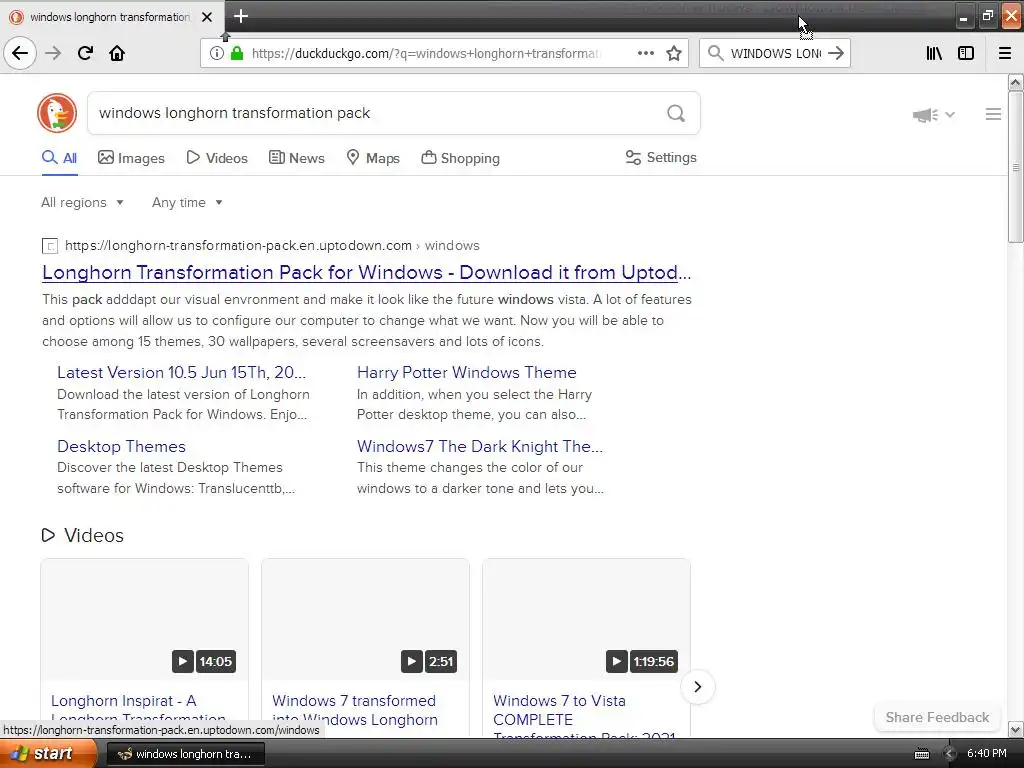Open the All regions dropdown
This screenshot has width=1024, height=768.
[82, 202]
